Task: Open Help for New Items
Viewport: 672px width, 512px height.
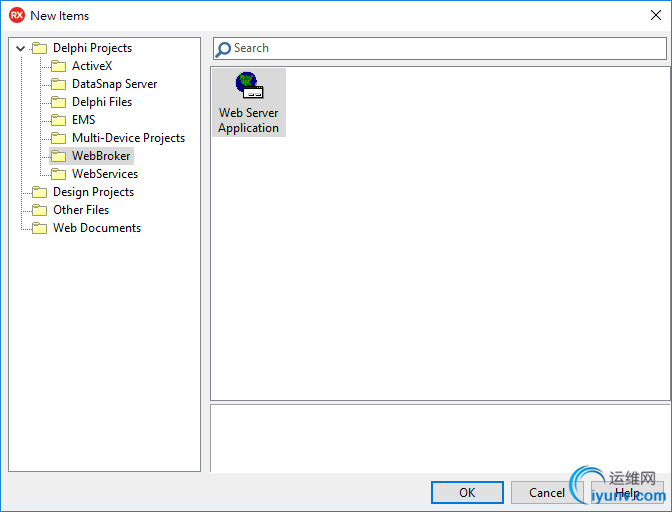Action: [627, 493]
